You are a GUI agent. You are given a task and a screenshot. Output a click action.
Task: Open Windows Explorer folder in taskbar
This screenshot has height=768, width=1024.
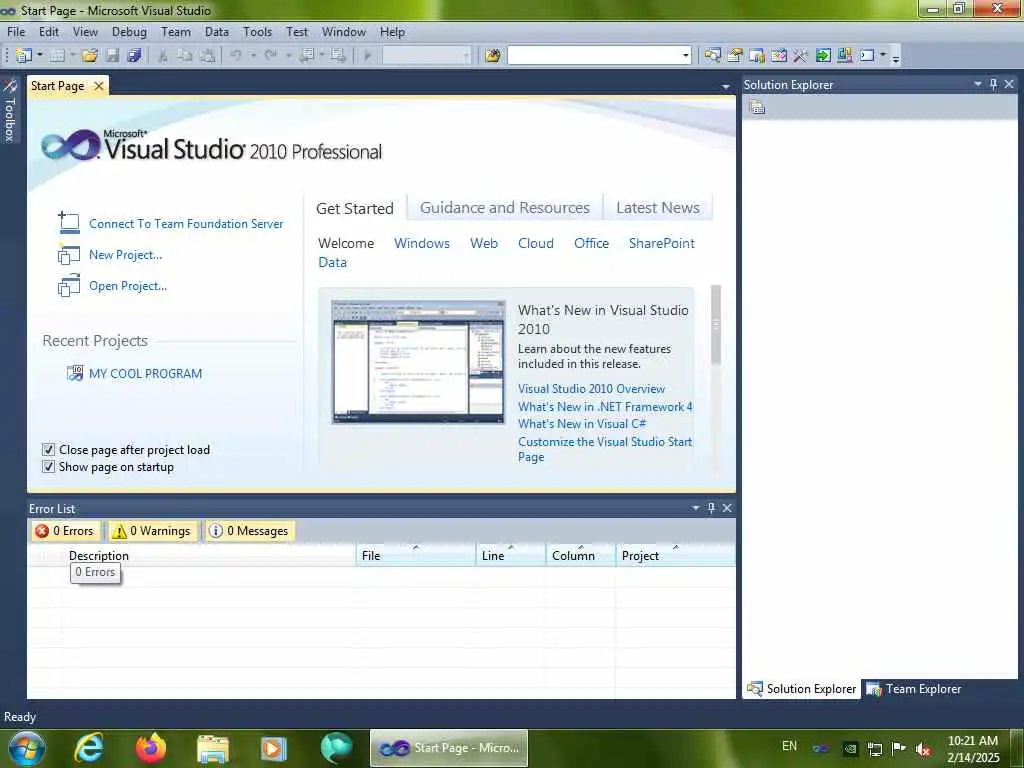(x=213, y=748)
